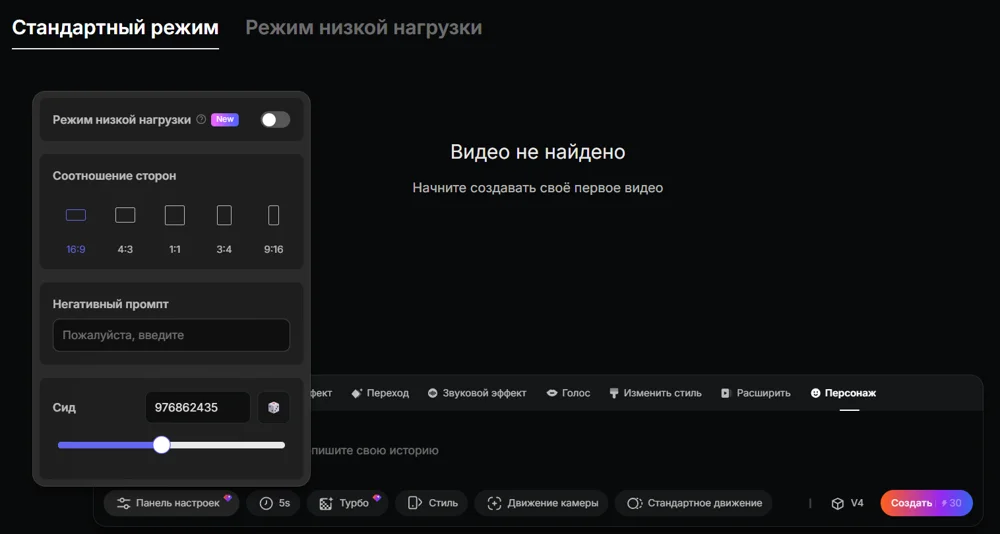
Task: Click the Создать button
Action: coord(927,503)
